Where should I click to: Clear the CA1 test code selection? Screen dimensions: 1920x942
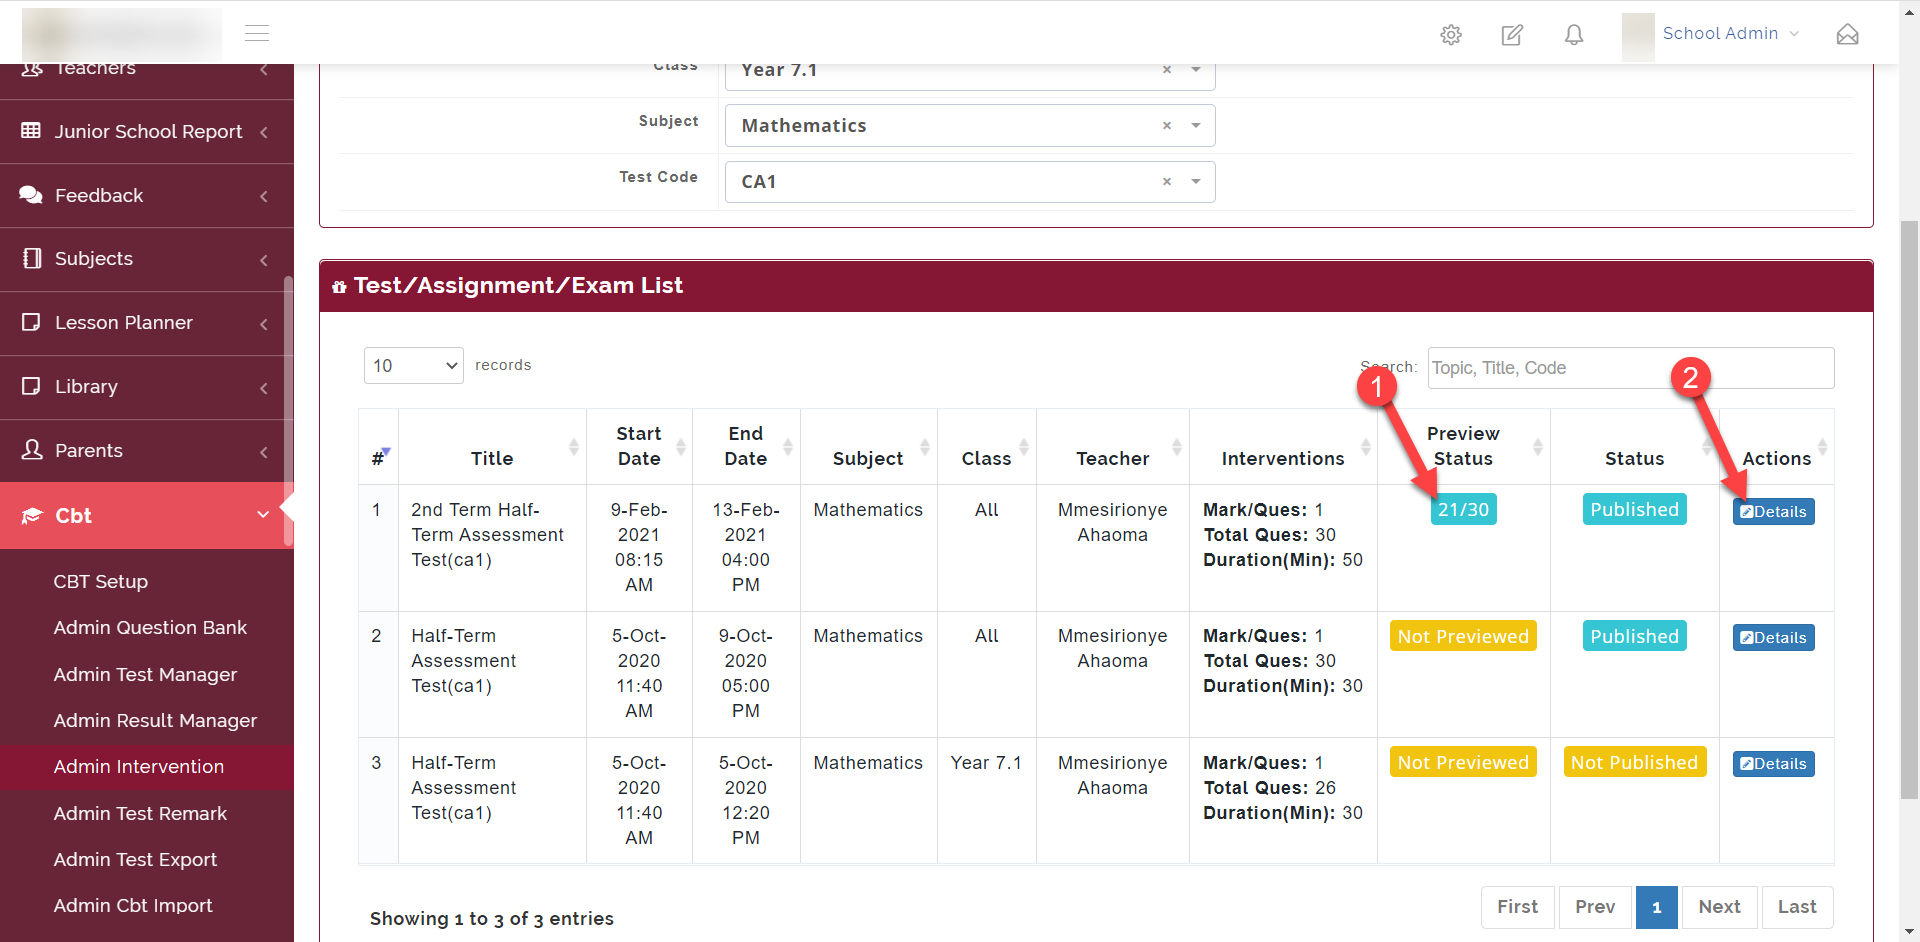pos(1167,182)
